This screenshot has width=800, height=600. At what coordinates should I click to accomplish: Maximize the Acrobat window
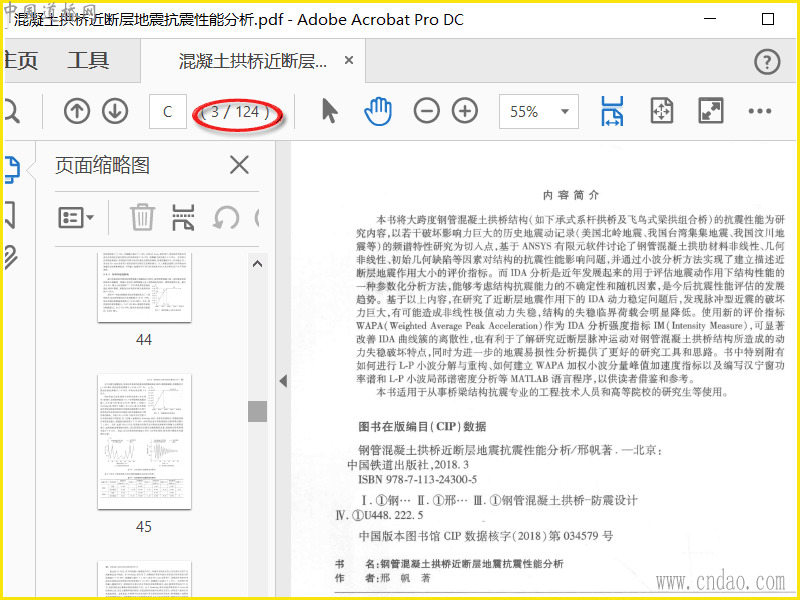[767, 19]
